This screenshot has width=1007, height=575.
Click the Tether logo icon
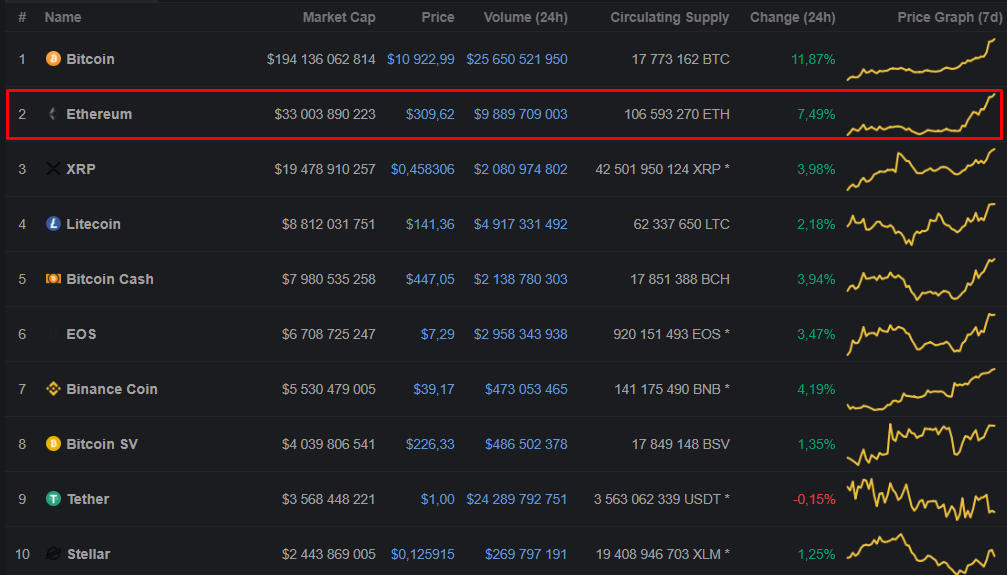[x=53, y=499]
